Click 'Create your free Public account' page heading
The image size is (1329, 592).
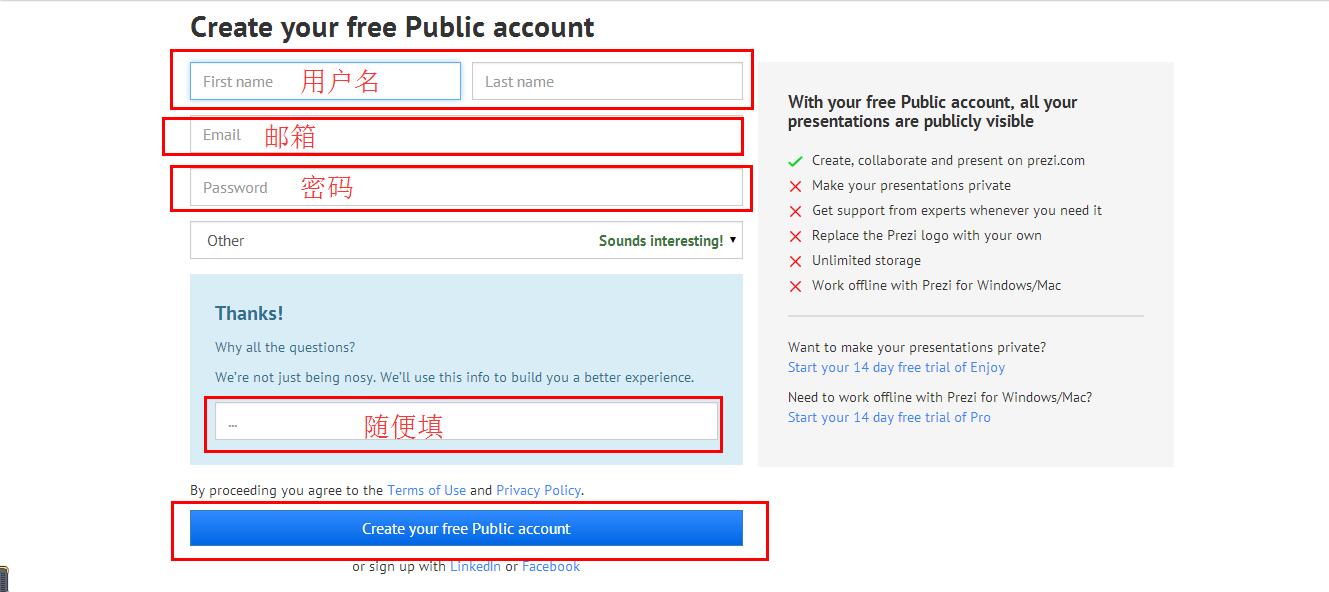tap(392, 27)
